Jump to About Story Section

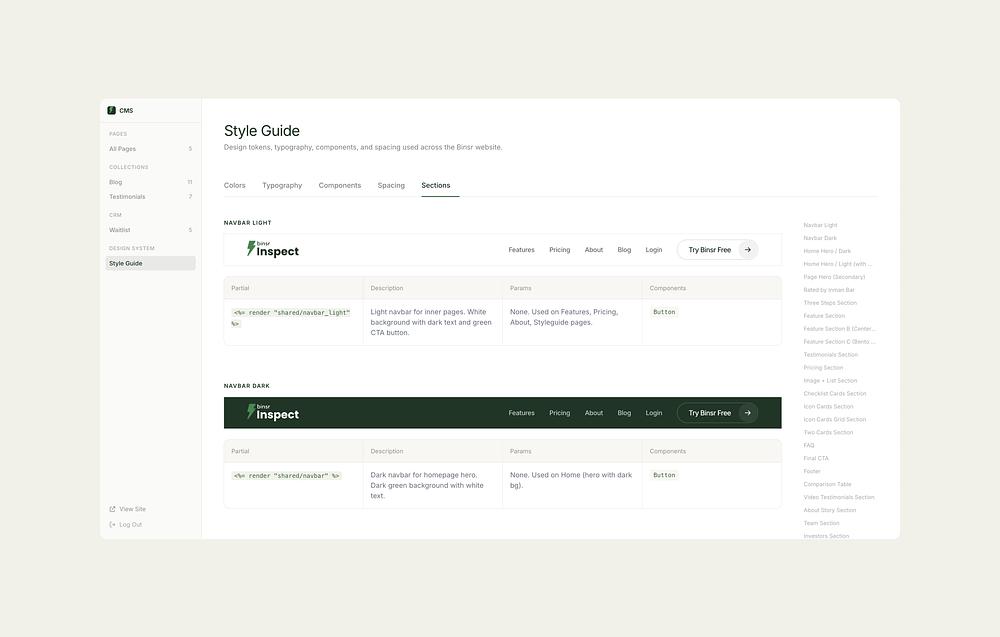(x=830, y=510)
